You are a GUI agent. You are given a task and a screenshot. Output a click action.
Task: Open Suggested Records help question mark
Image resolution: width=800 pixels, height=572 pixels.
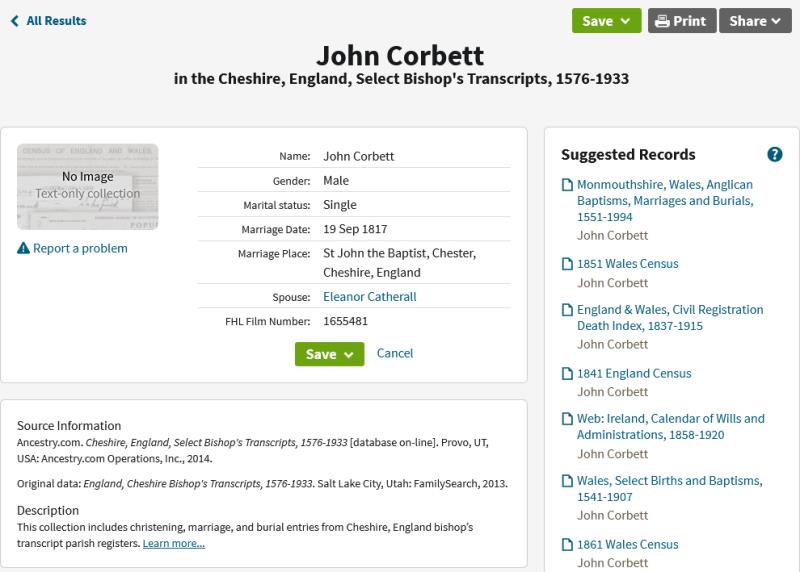[x=774, y=154]
